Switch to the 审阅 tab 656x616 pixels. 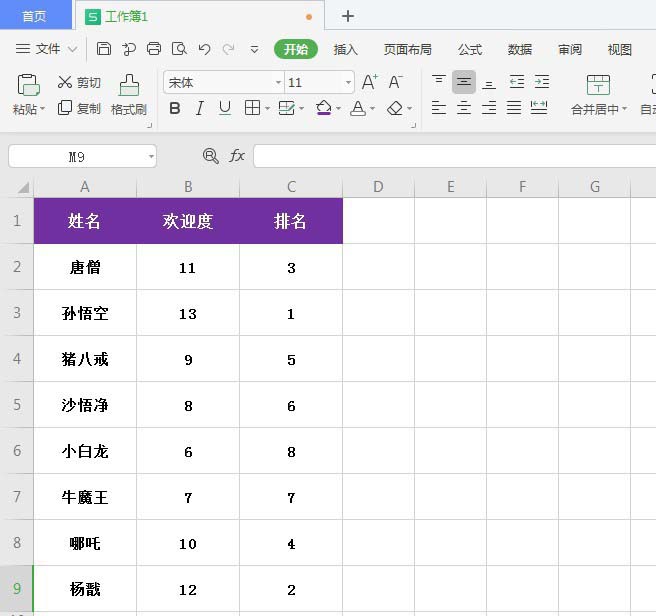(x=570, y=49)
